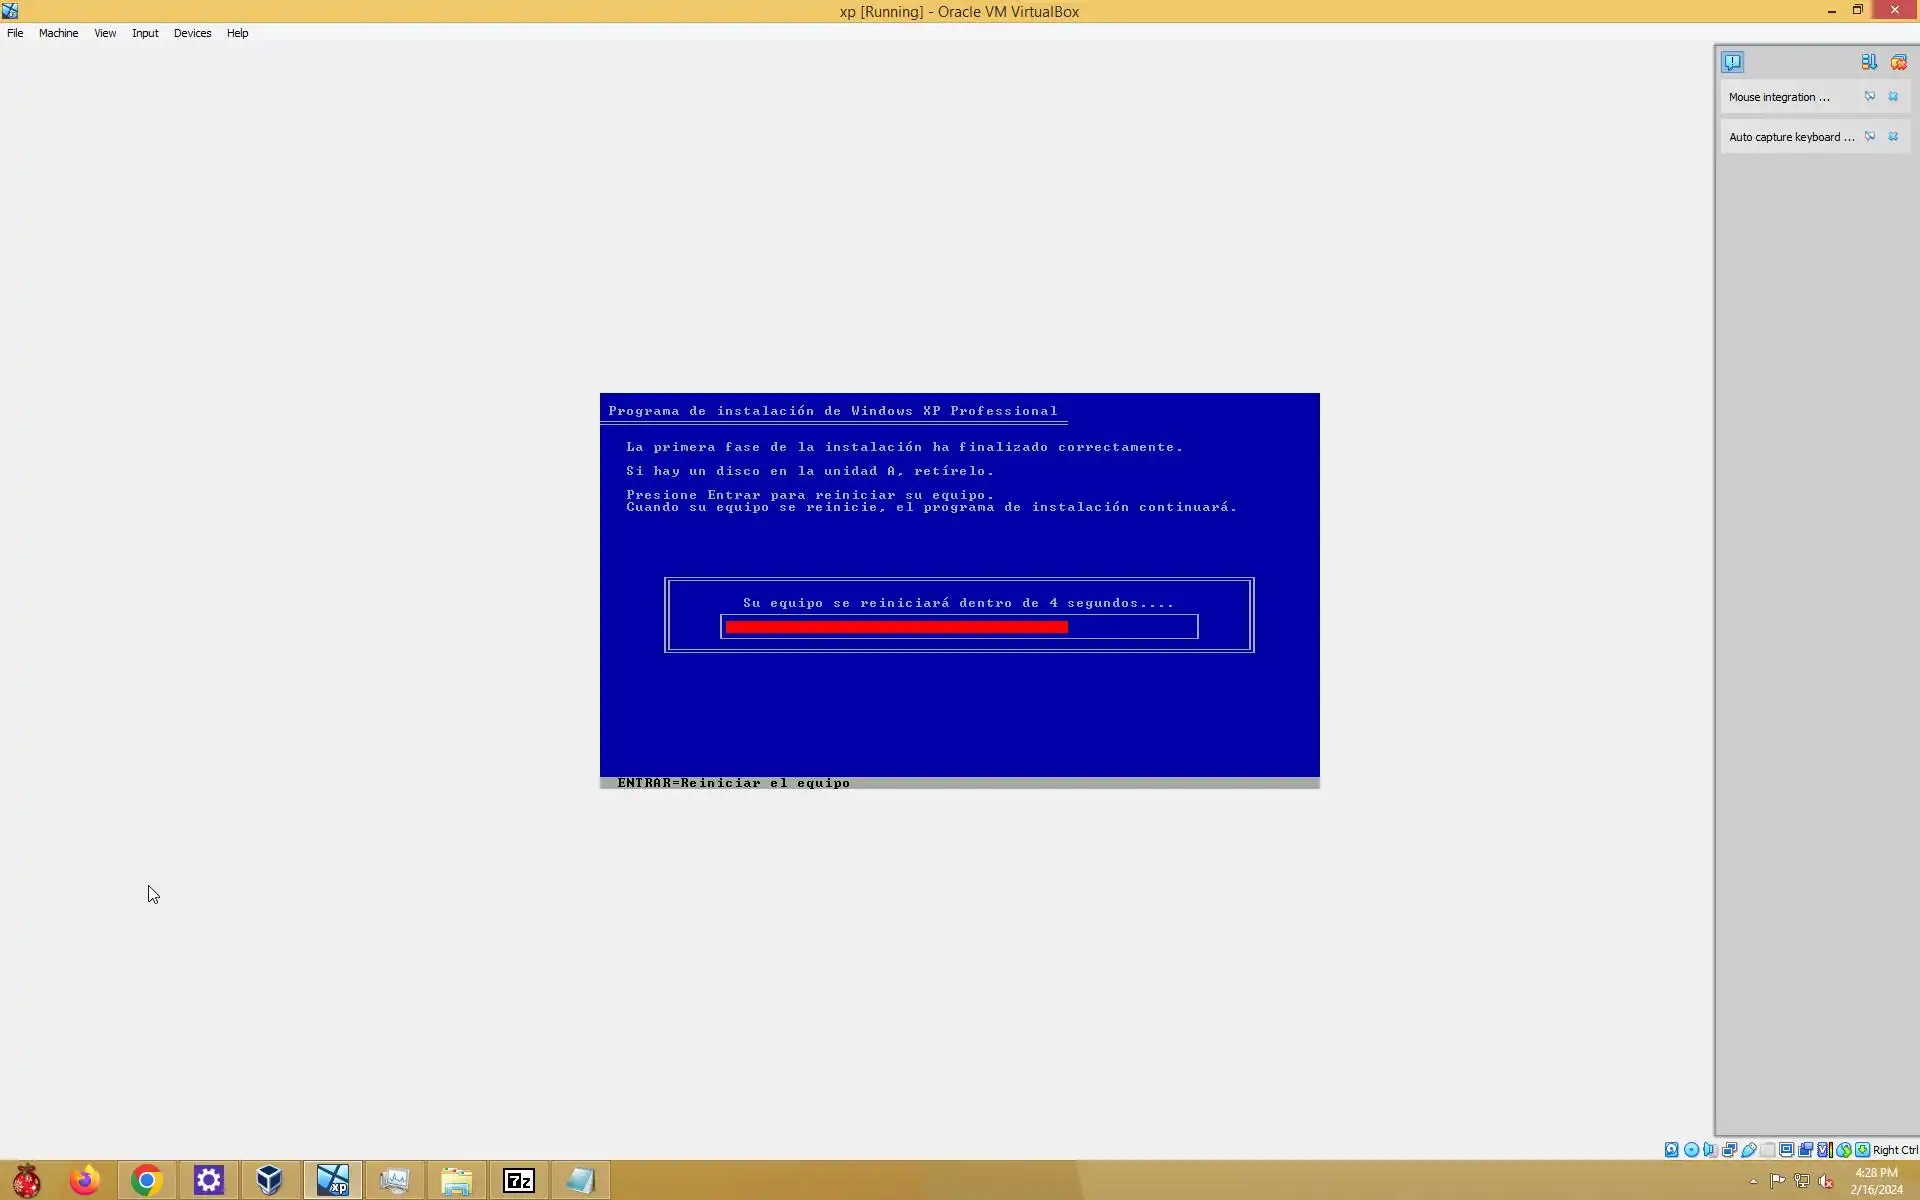Image resolution: width=1920 pixels, height=1200 pixels.
Task: Click the network adapters status icon
Action: (1729, 1150)
